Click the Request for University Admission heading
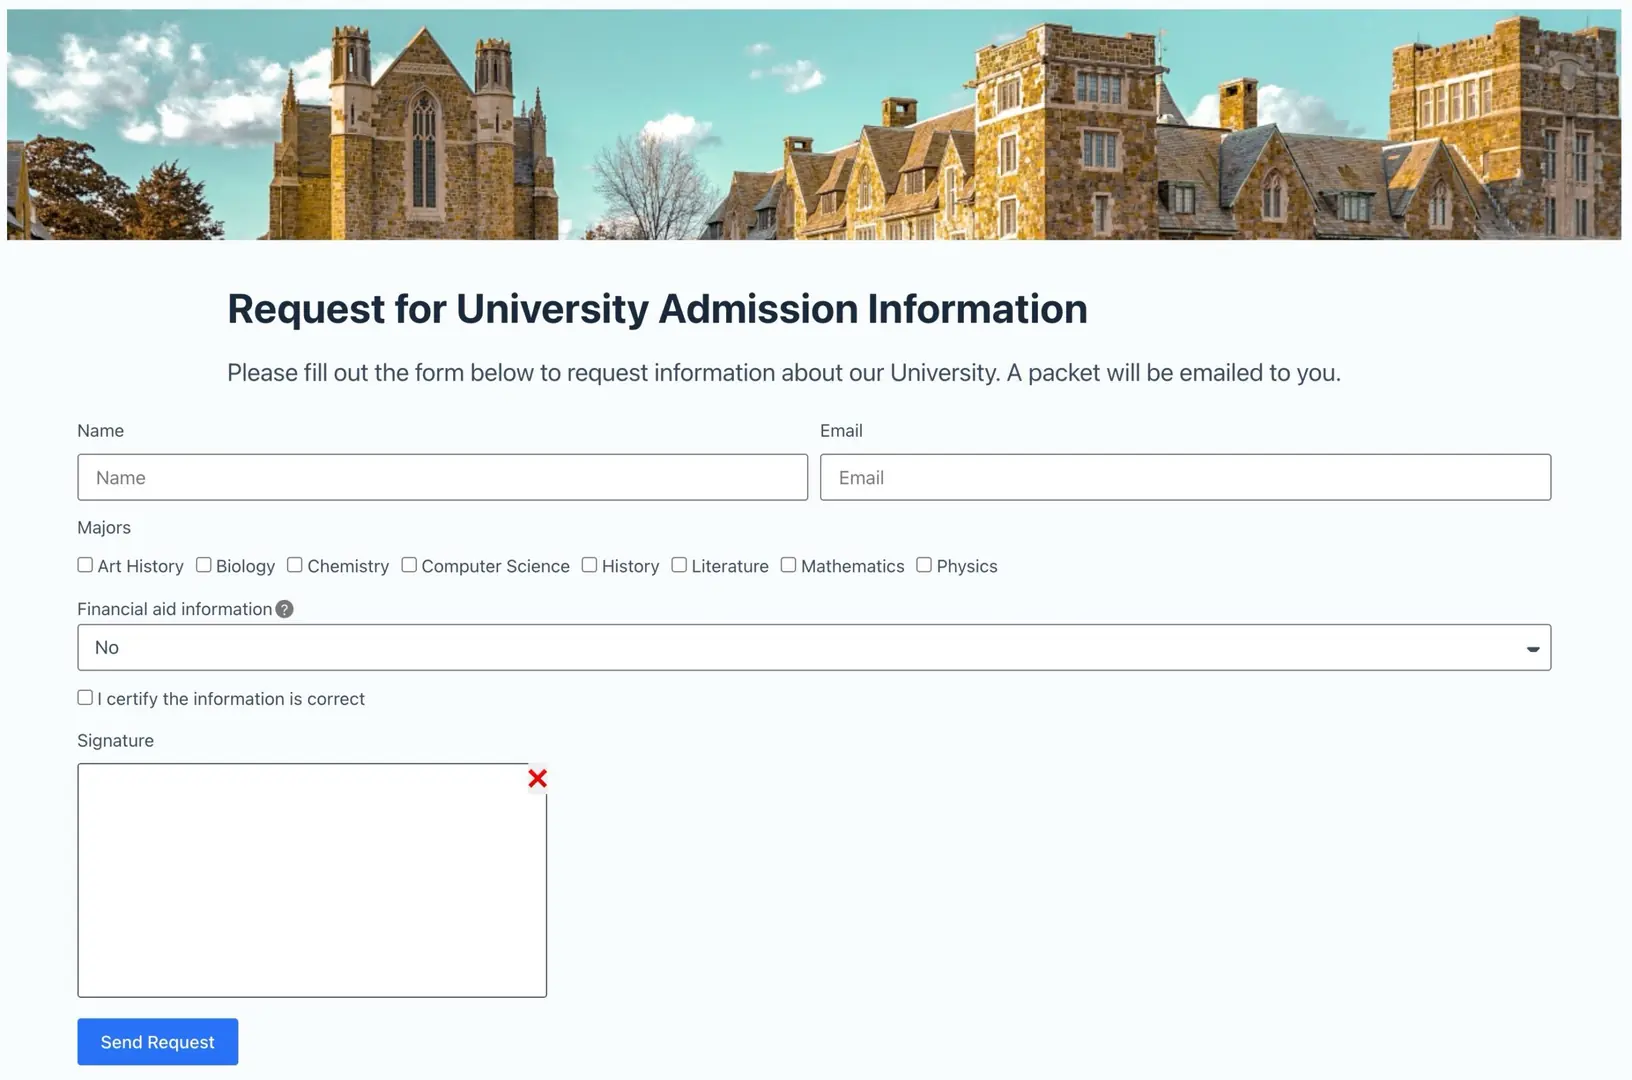The width and height of the screenshot is (1632, 1080). coord(657,309)
